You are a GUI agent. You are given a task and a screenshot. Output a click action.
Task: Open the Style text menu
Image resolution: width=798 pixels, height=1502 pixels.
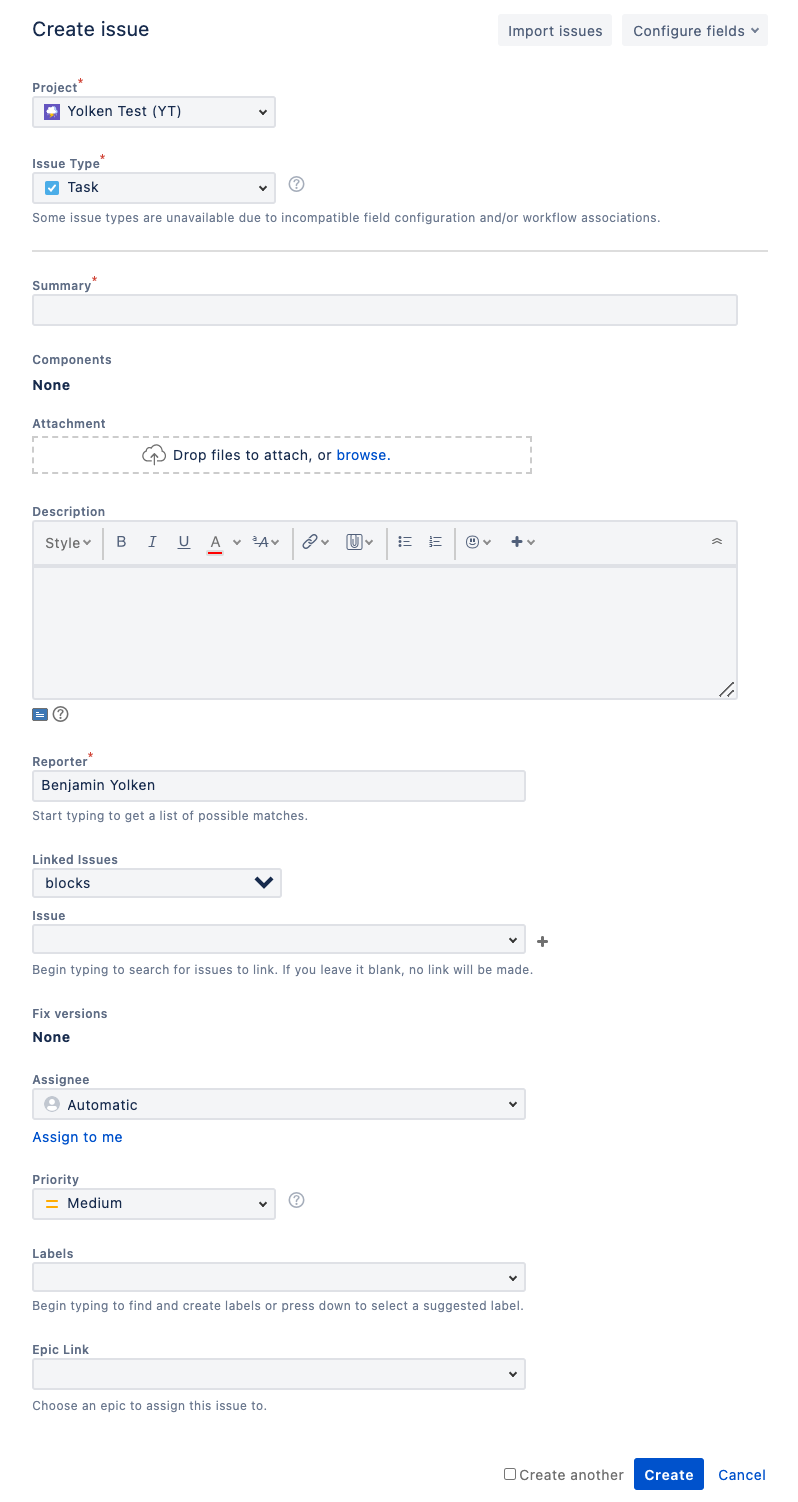click(x=68, y=543)
